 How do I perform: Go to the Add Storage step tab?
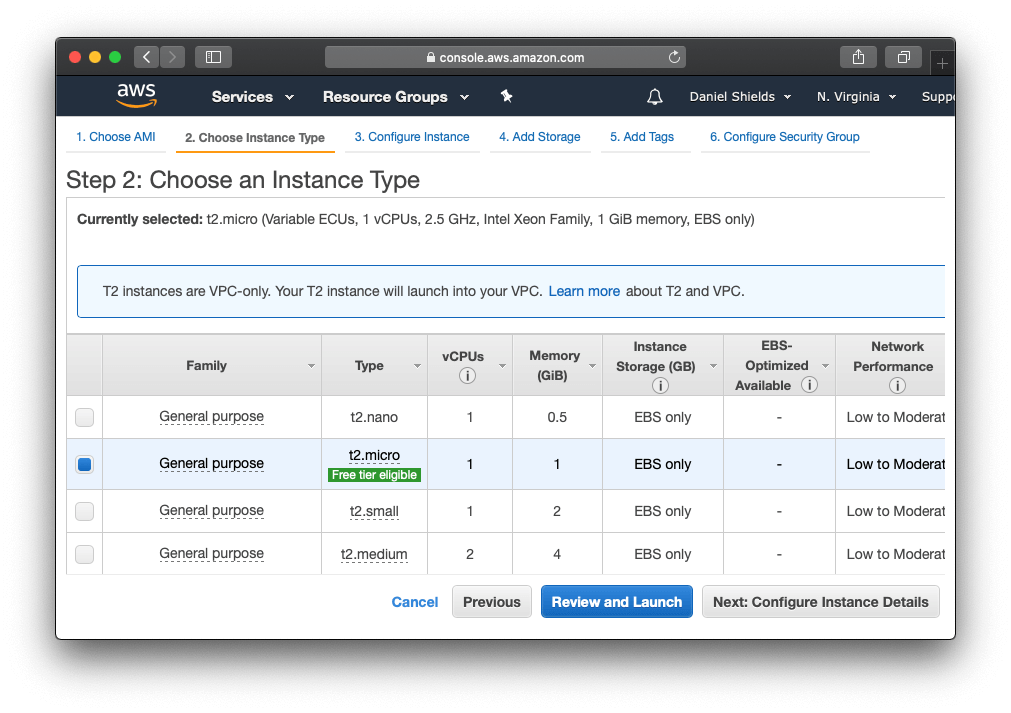point(539,137)
